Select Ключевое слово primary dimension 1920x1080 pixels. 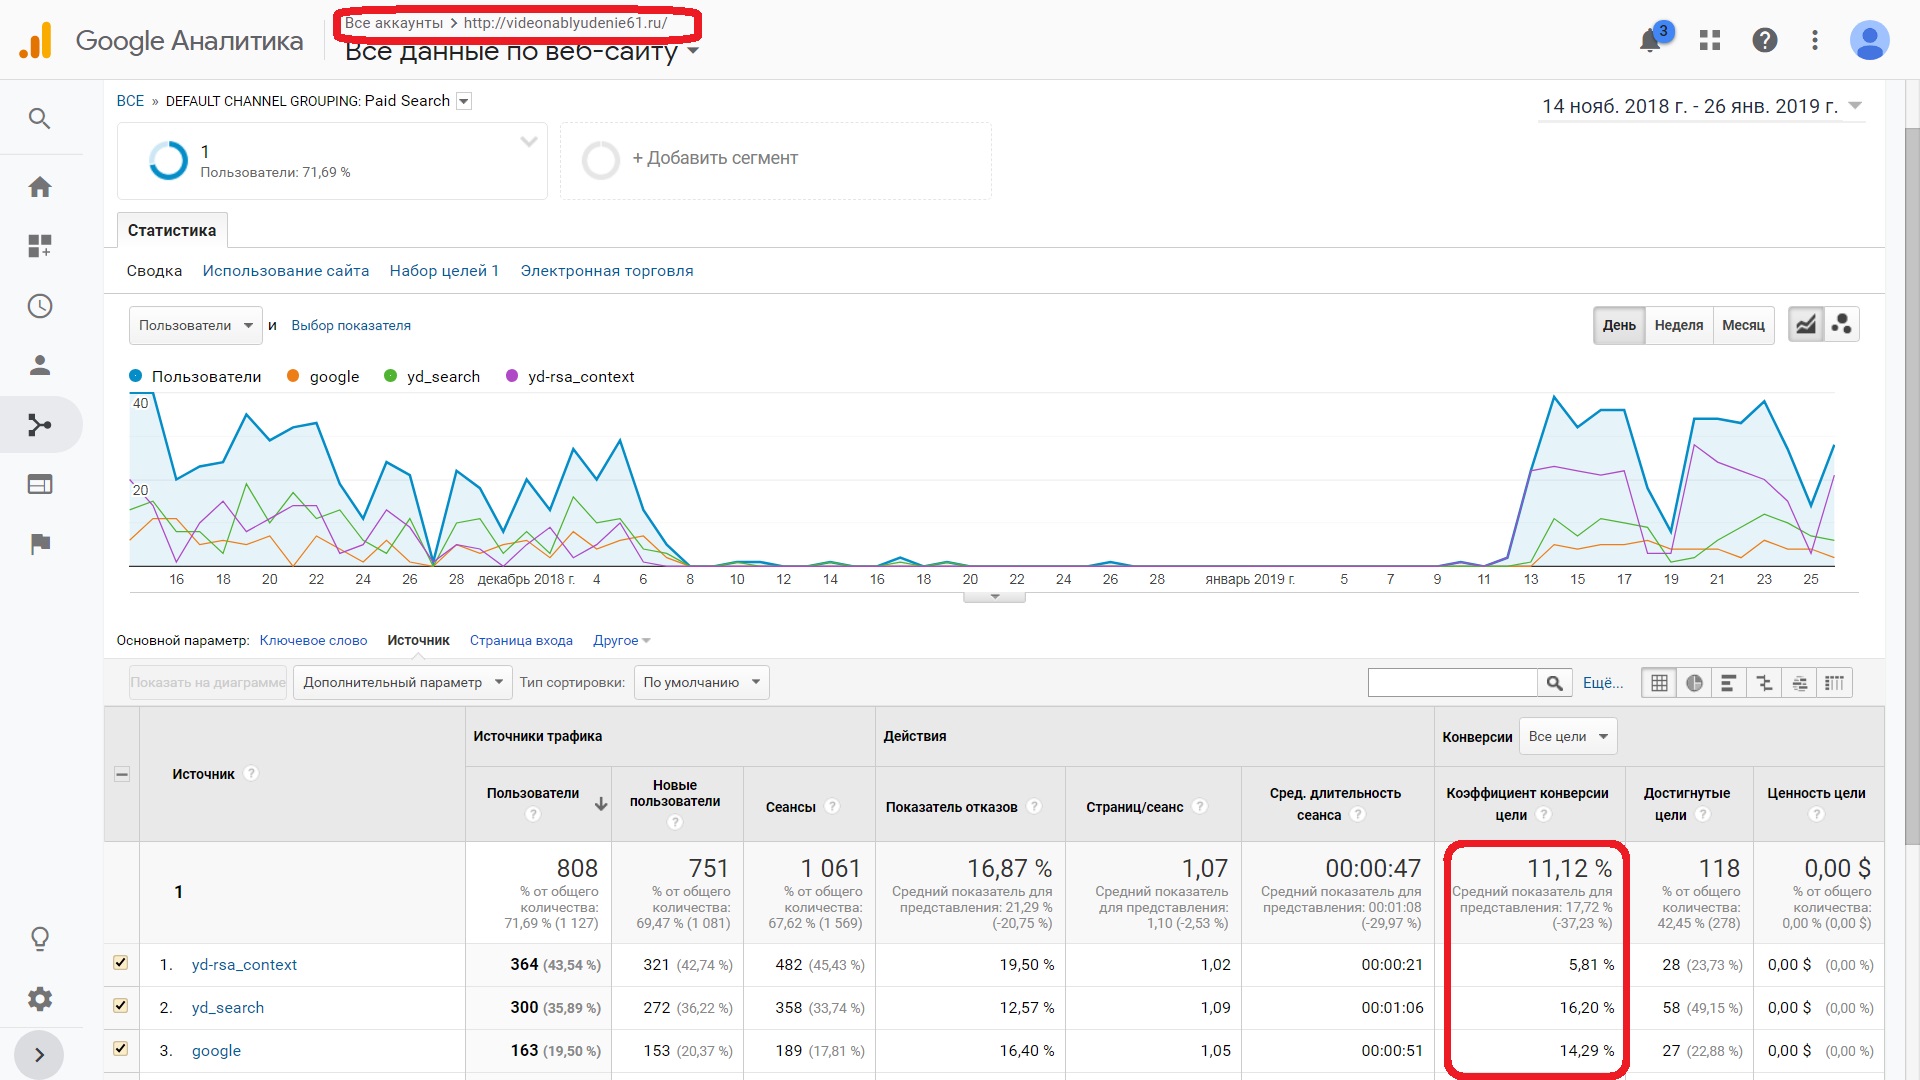coord(313,641)
